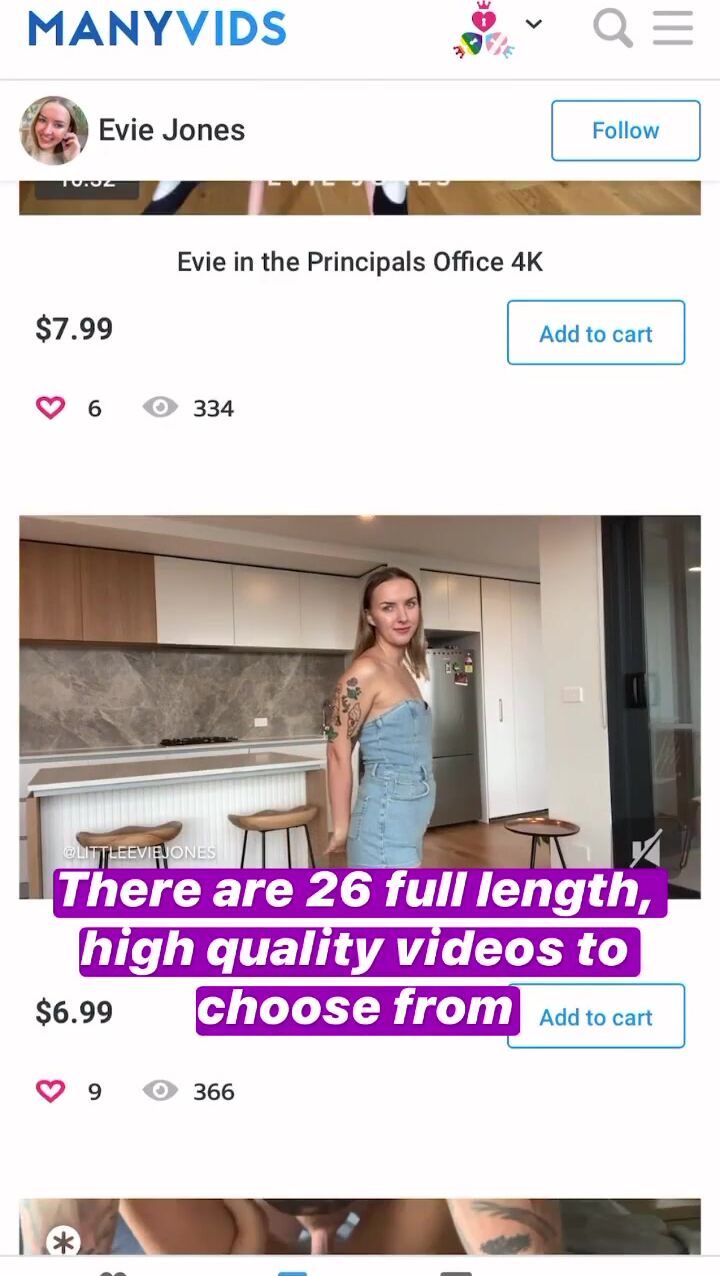Screen dimensions: 720x1276
Task: Click the crown heart badge icon
Action: (484, 30)
